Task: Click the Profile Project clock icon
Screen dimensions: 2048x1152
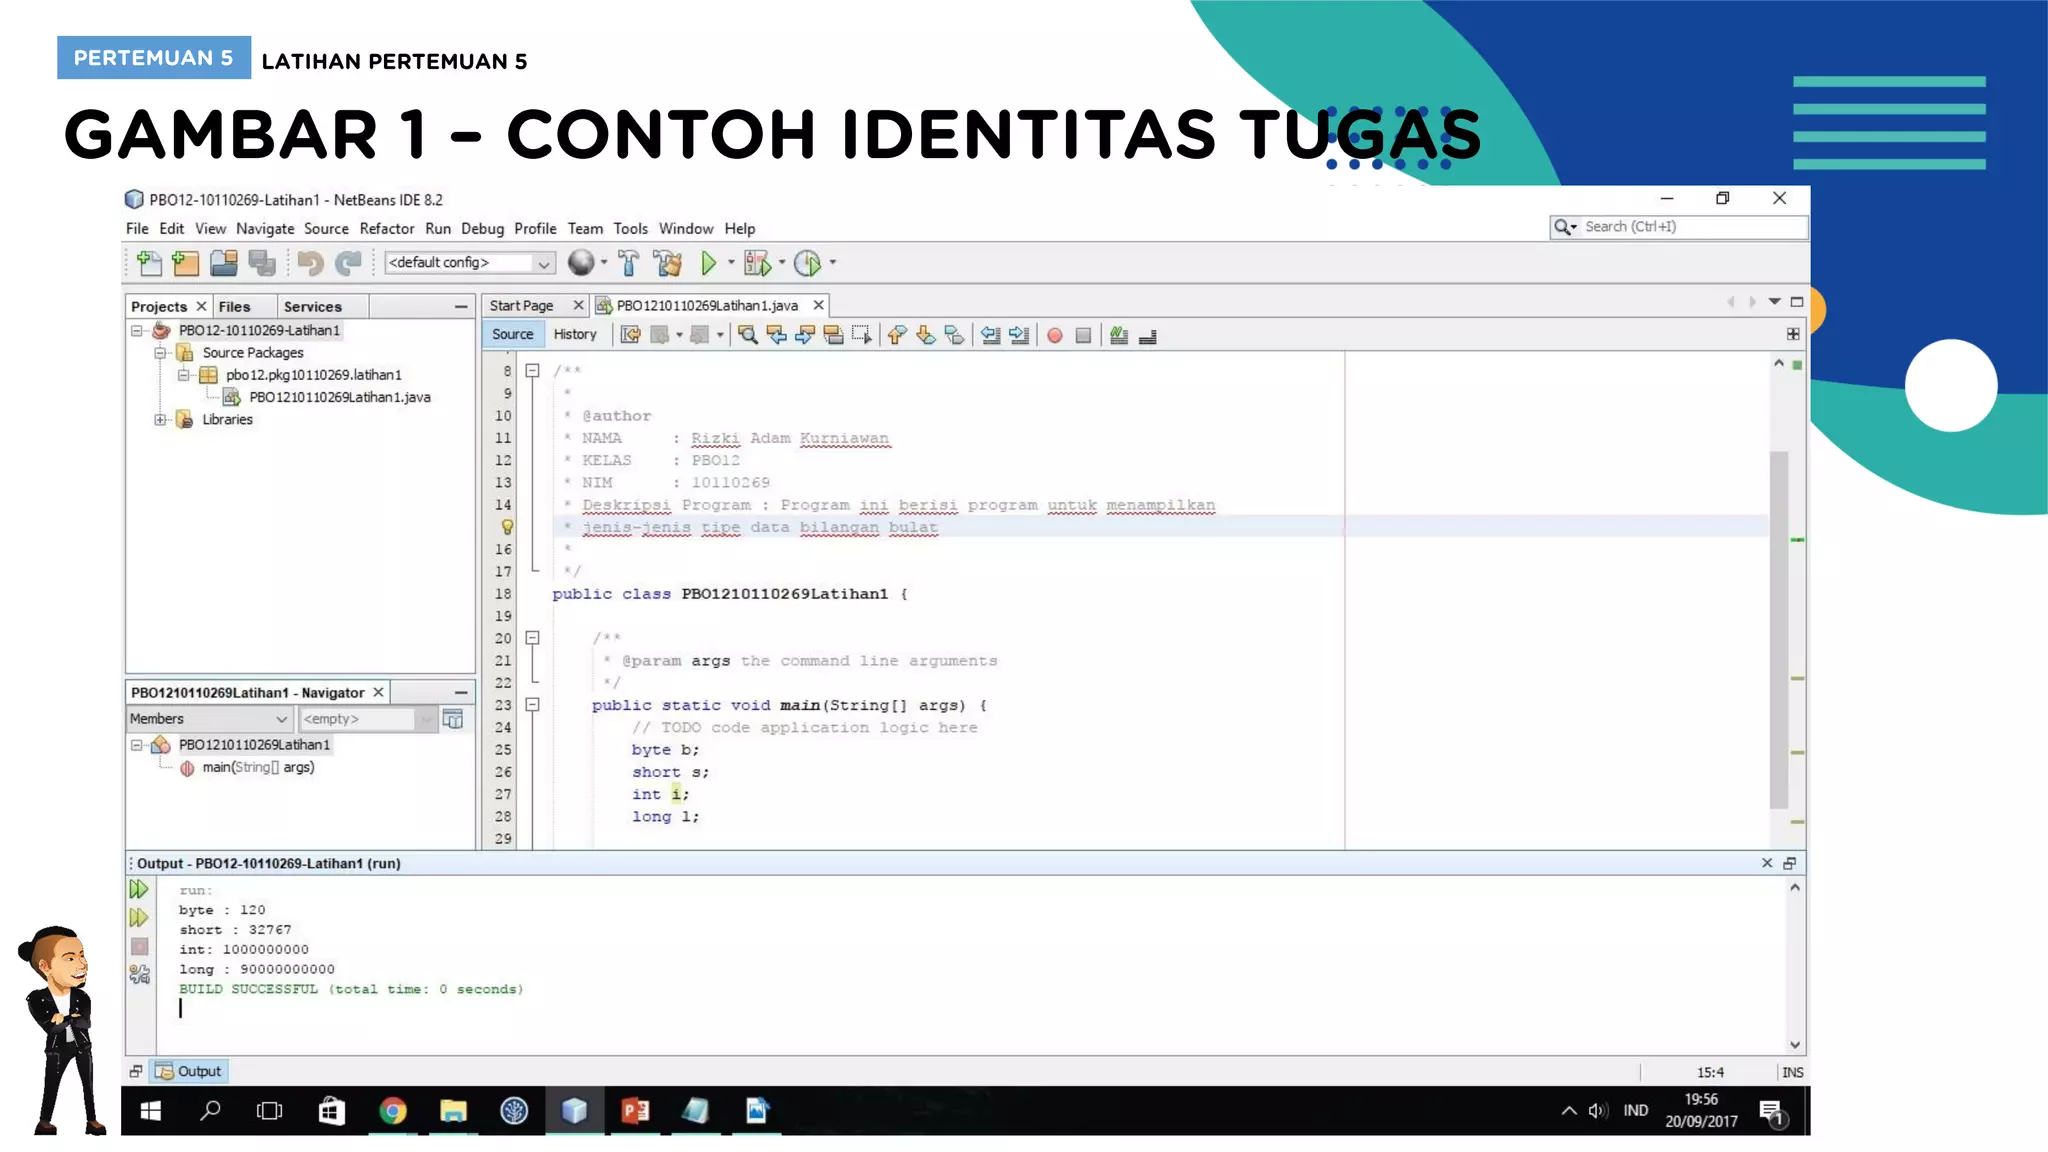Action: click(807, 263)
